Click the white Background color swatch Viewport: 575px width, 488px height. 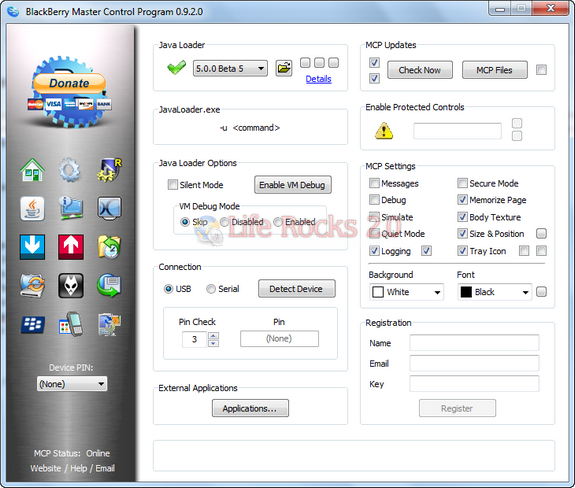click(378, 292)
